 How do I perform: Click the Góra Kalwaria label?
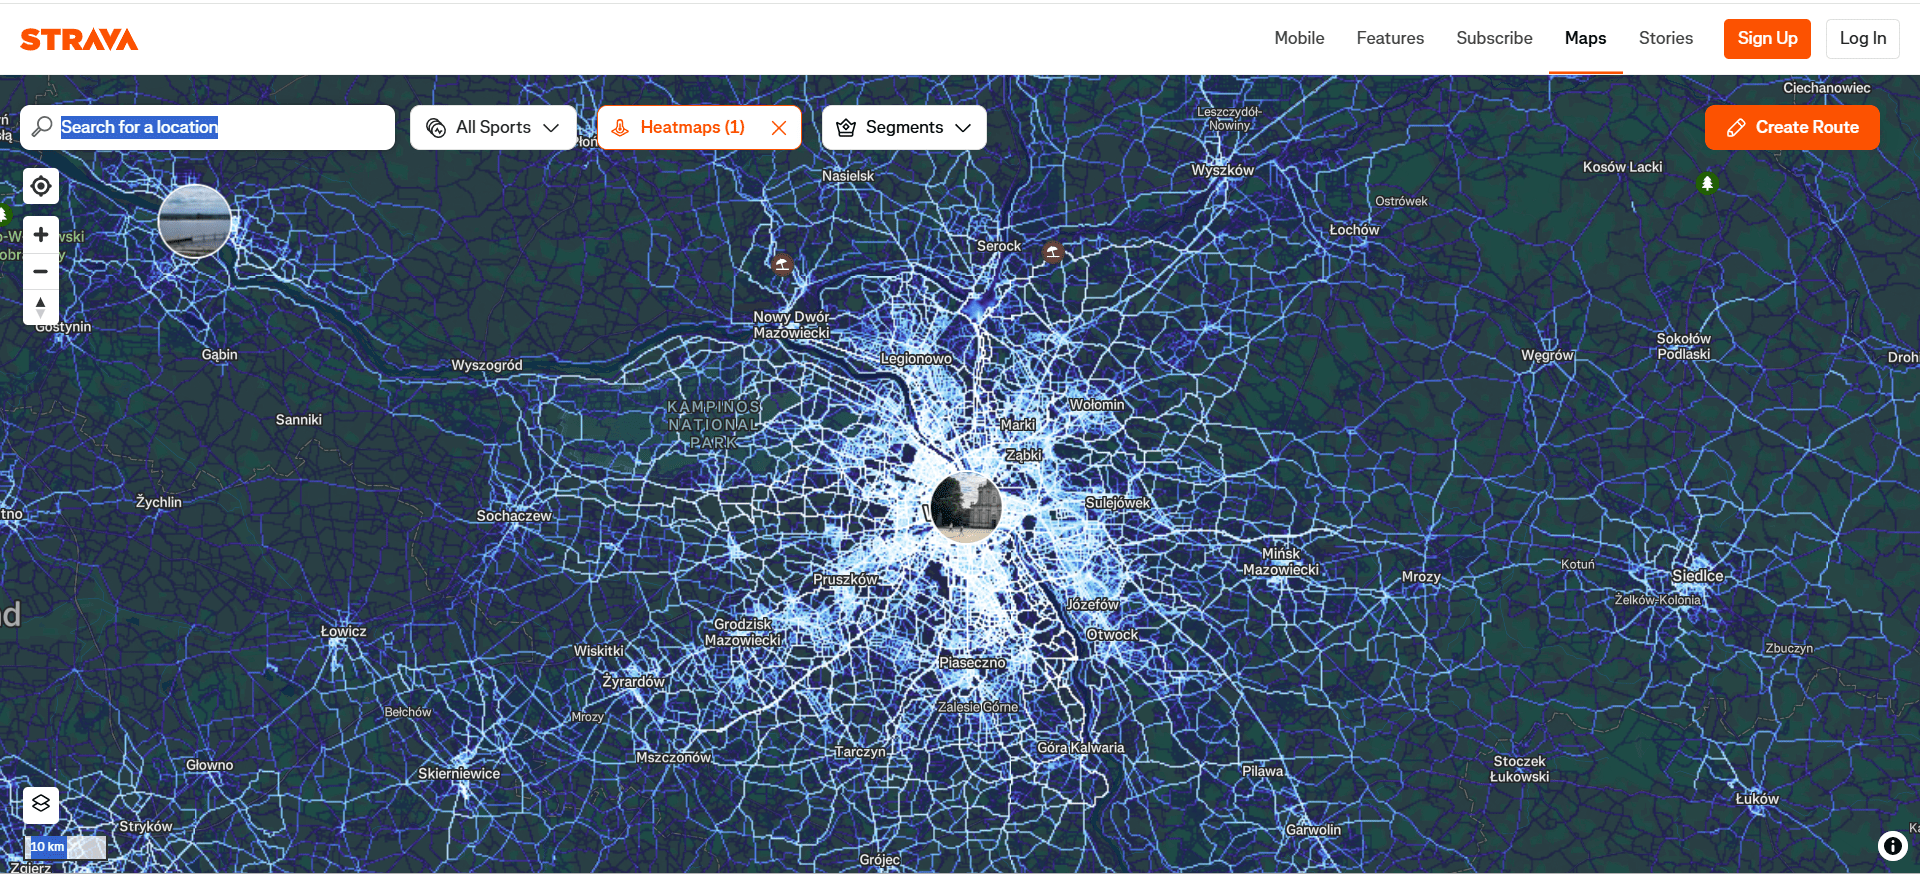click(x=1081, y=747)
